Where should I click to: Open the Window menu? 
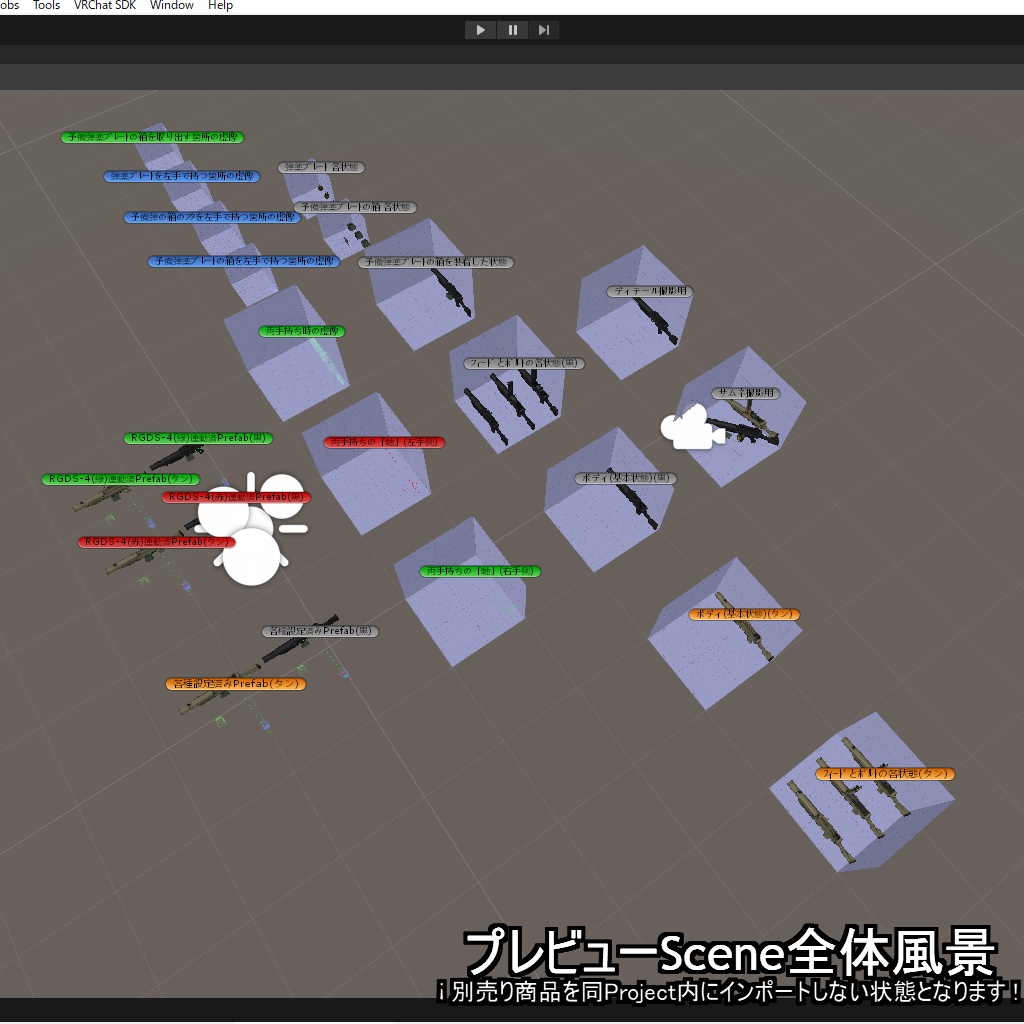[x=172, y=5]
